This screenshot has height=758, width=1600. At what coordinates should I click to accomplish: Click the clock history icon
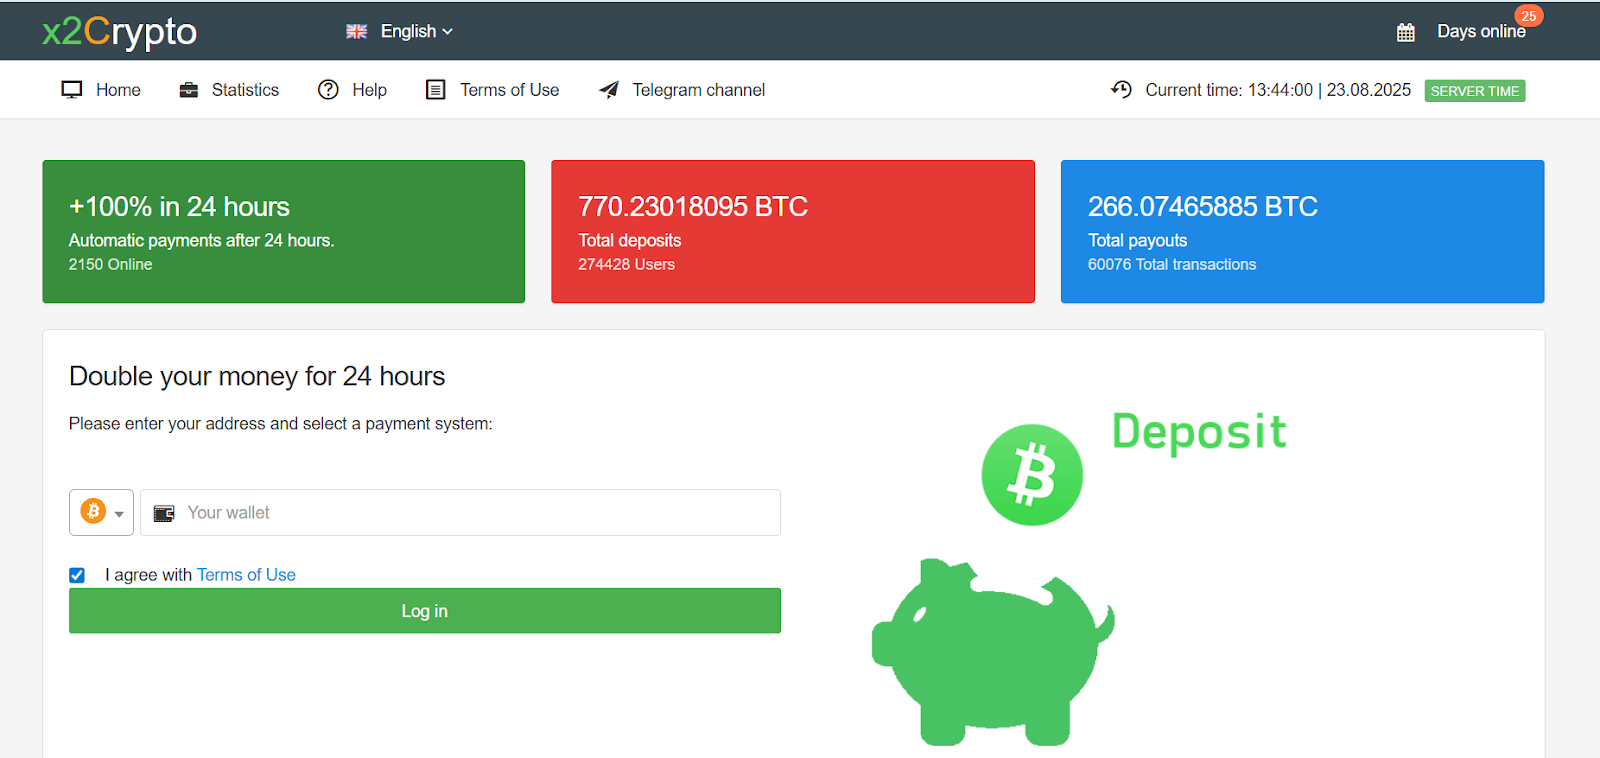tap(1121, 90)
